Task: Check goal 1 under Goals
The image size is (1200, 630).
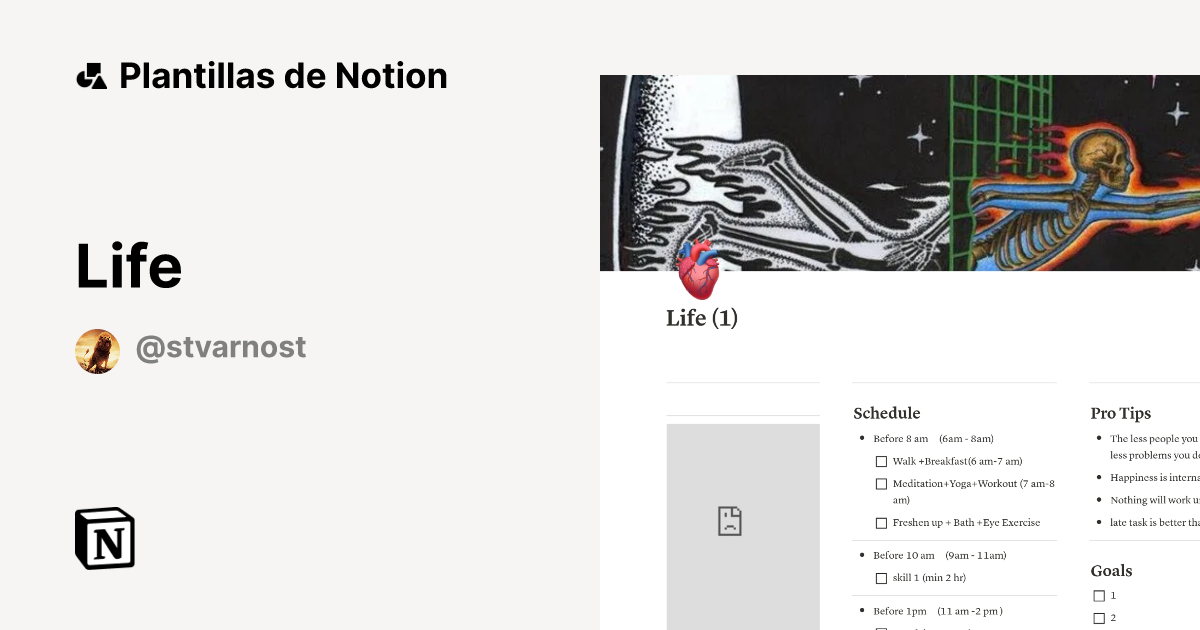Action: 1100,595
